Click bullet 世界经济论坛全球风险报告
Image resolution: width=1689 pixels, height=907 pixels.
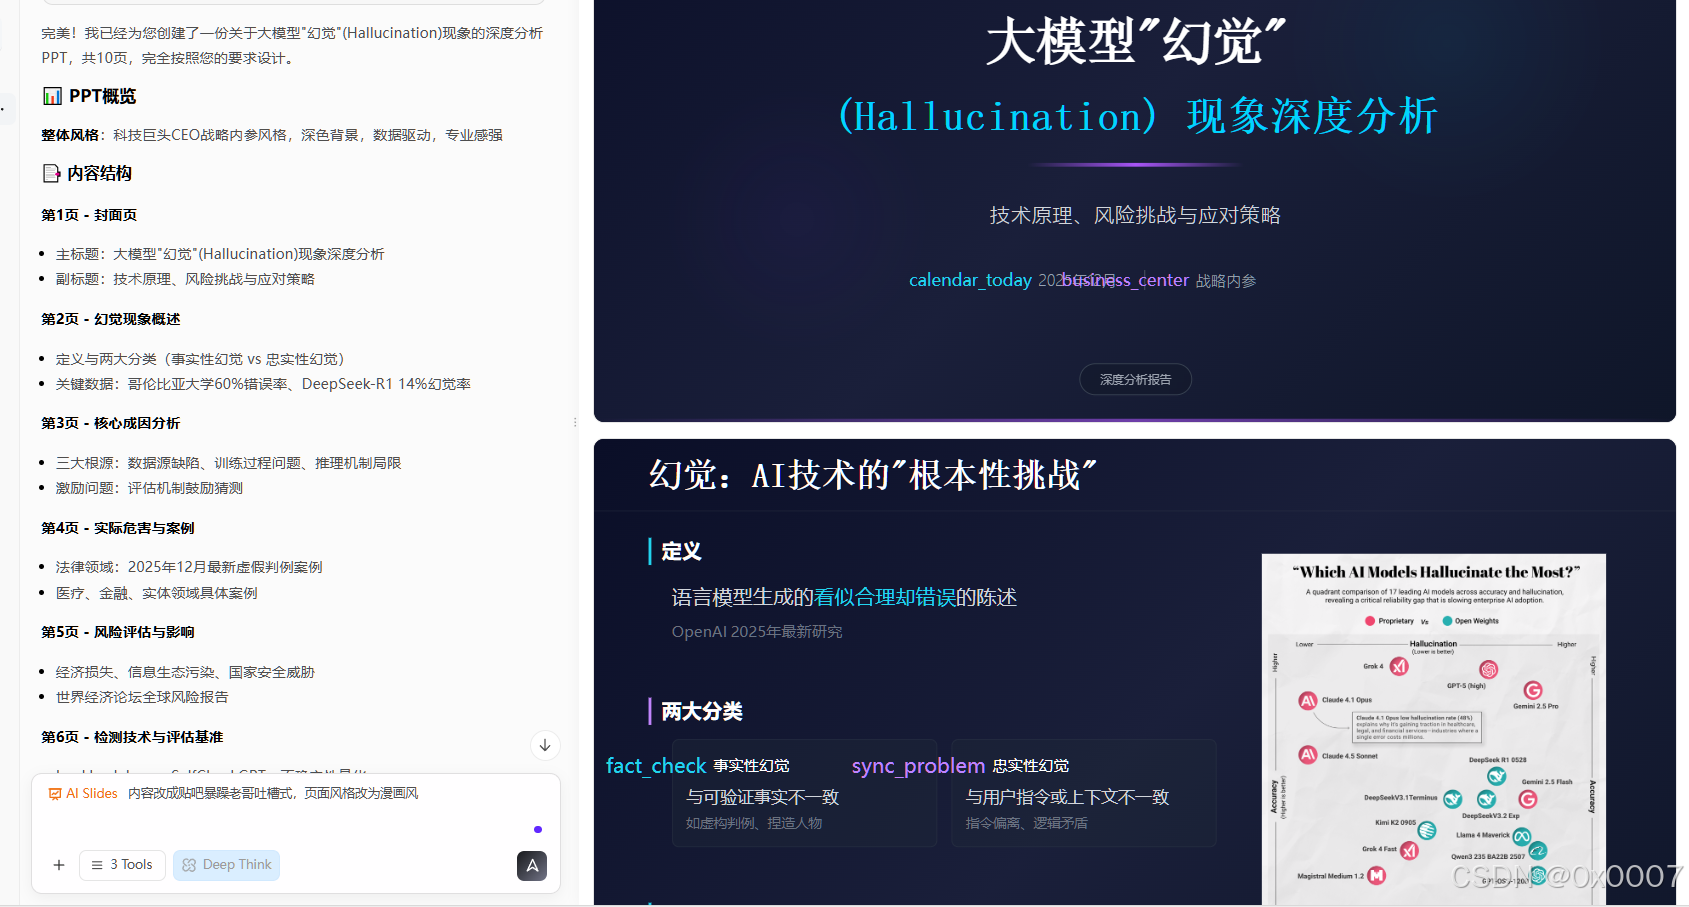142,697
